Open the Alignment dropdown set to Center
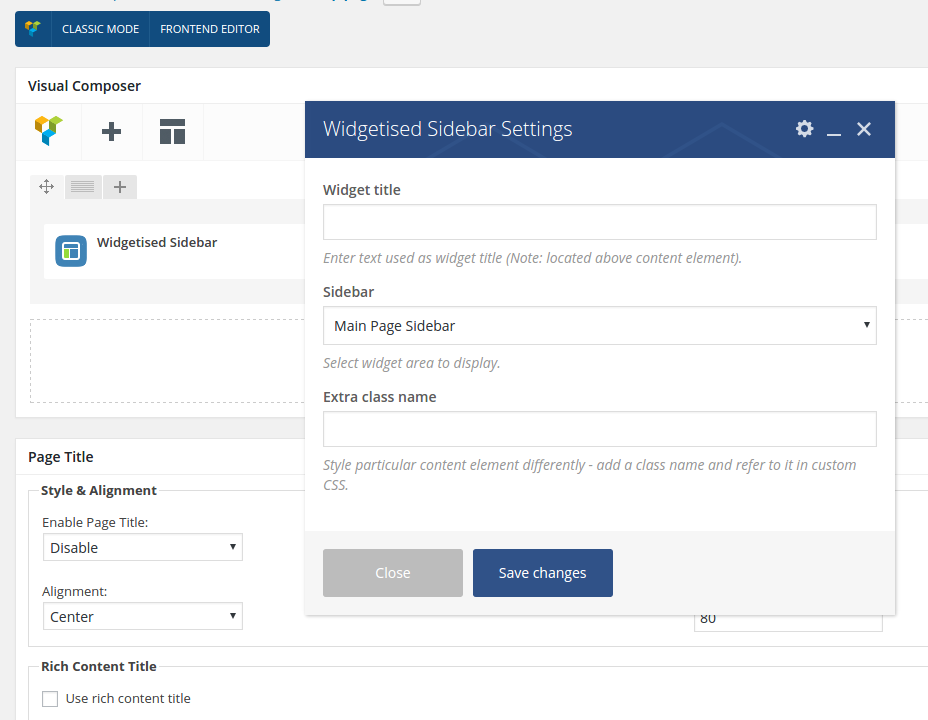Image resolution: width=928 pixels, height=720 pixels. point(142,616)
